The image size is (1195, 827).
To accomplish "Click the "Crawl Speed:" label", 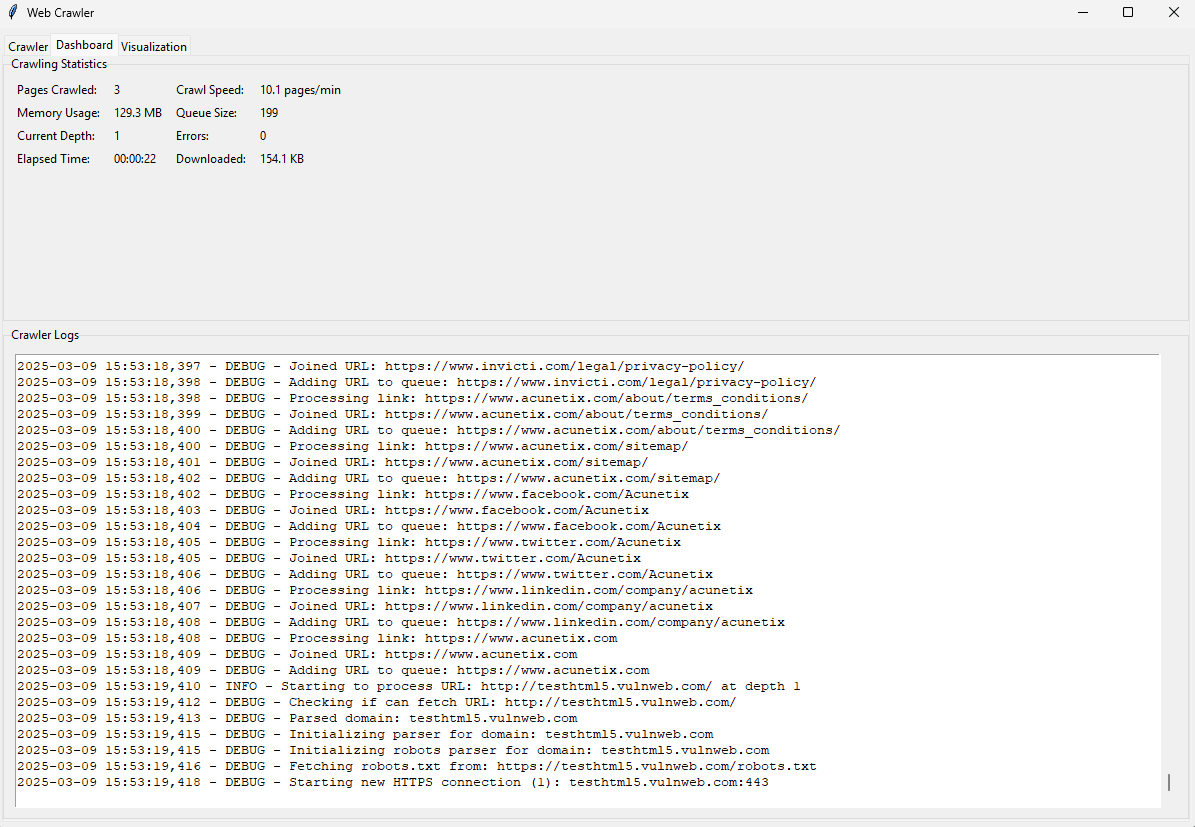I will point(210,90).
